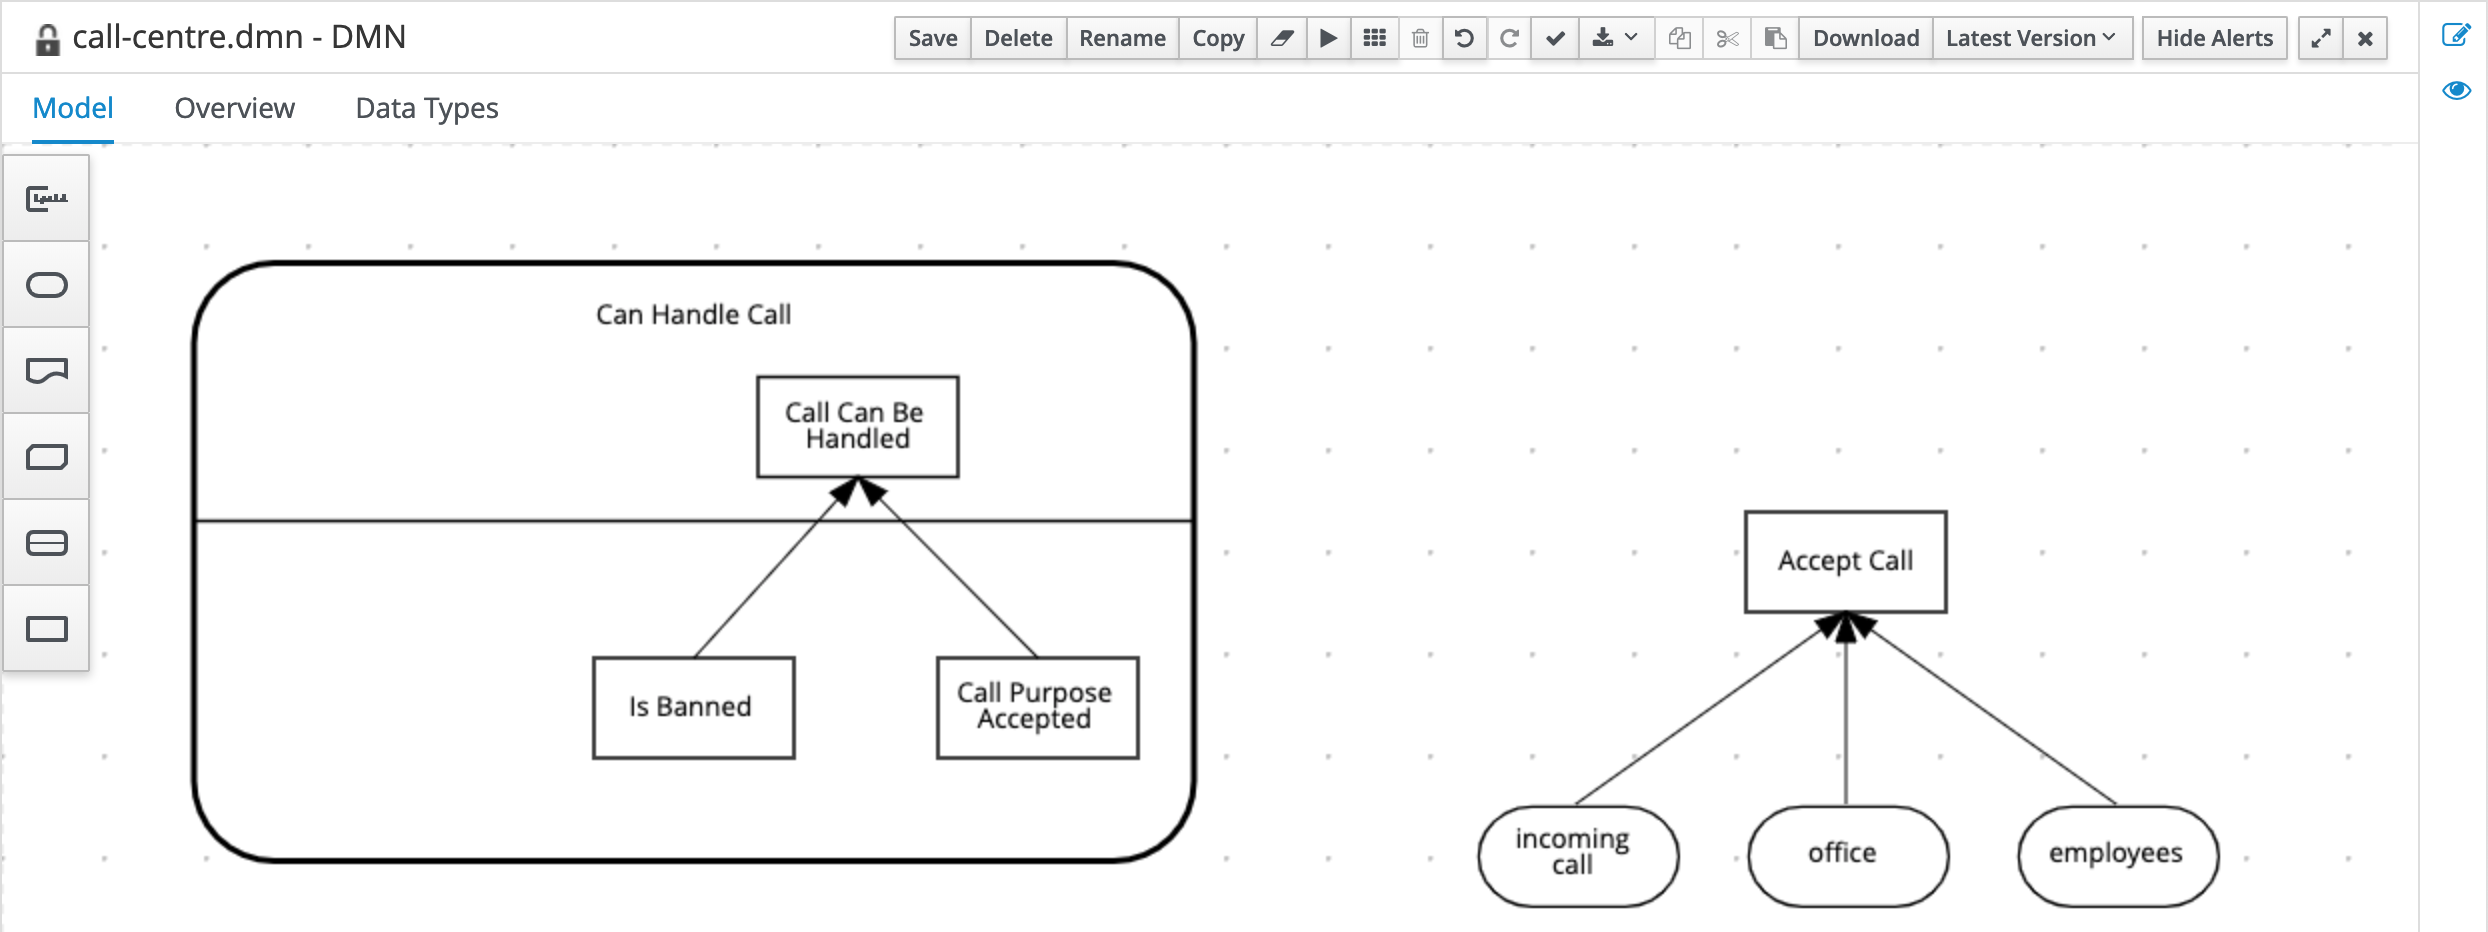
Task: Click the clipboard paste icon
Action: tap(1775, 38)
